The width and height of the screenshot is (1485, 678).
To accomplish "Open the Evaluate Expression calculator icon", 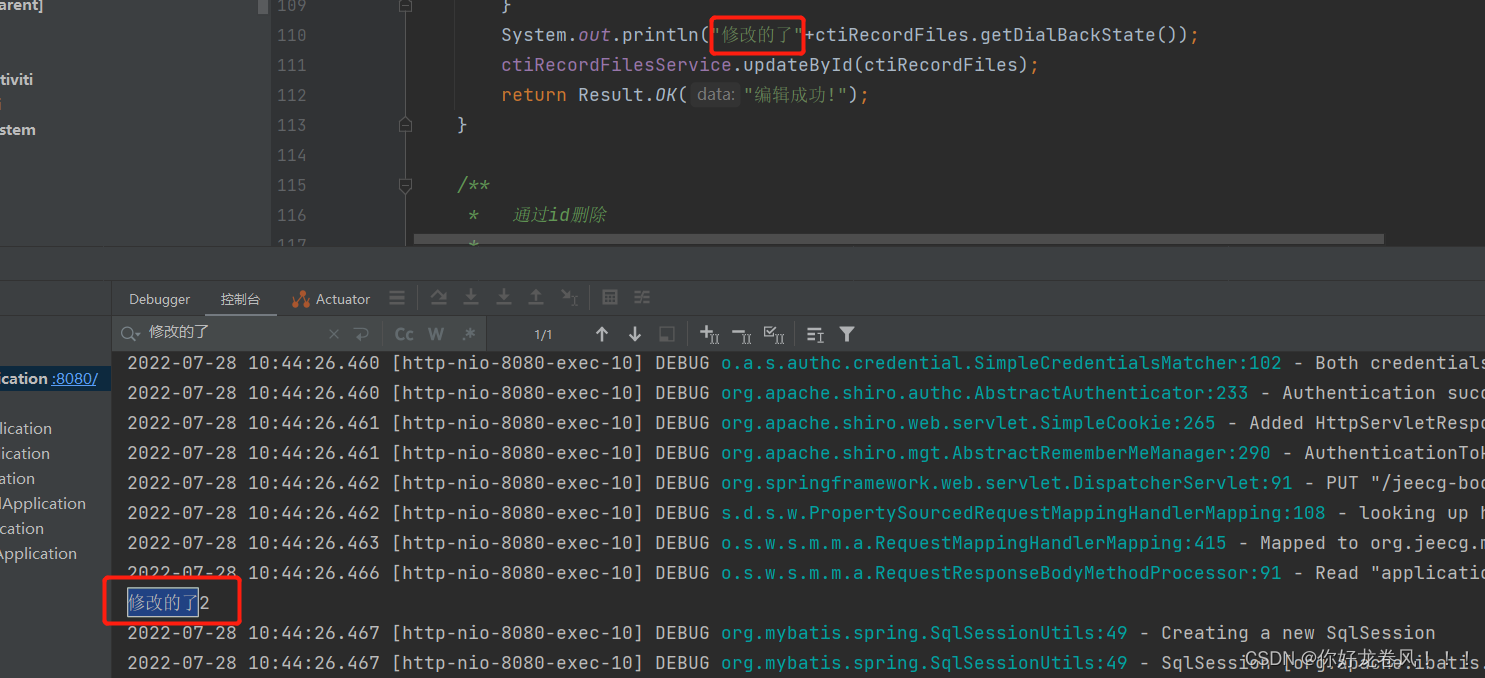I will tap(610, 297).
